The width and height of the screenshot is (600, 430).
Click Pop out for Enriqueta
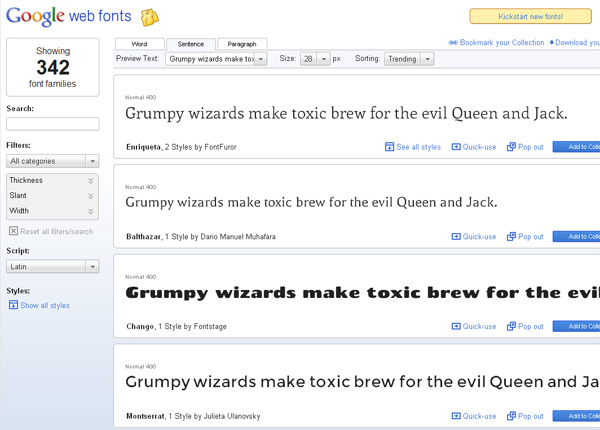pyautogui.click(x=530, y=147)
